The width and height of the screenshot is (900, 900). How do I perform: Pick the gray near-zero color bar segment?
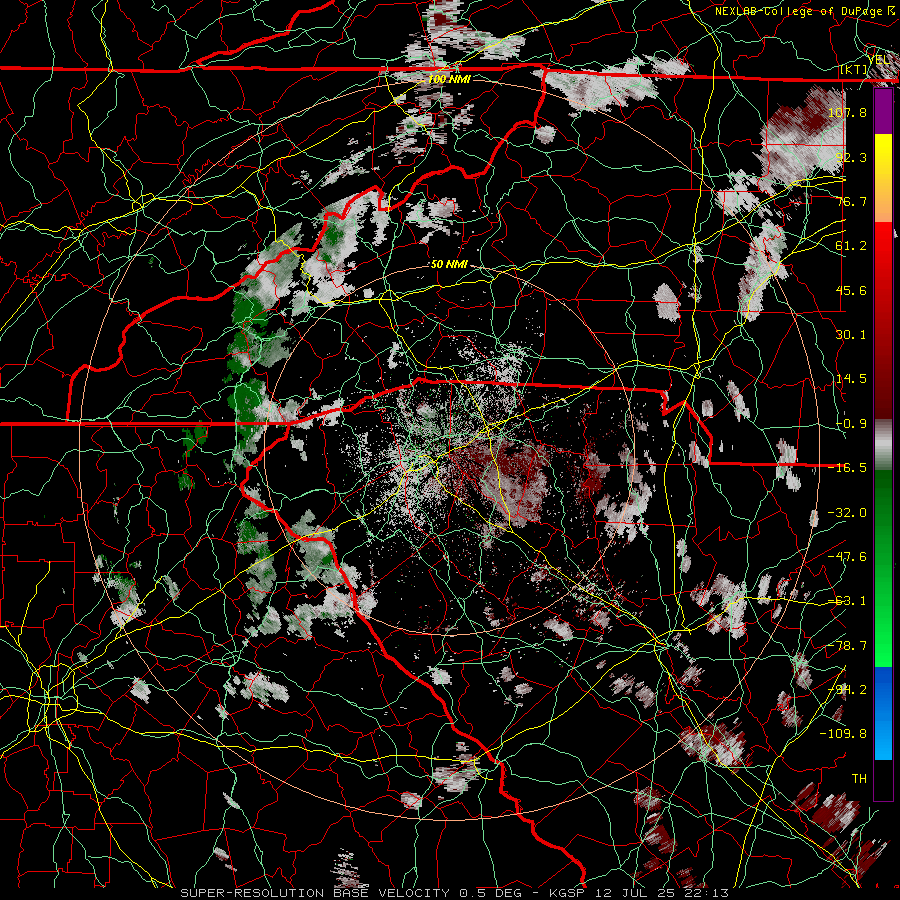coord(883,445)
